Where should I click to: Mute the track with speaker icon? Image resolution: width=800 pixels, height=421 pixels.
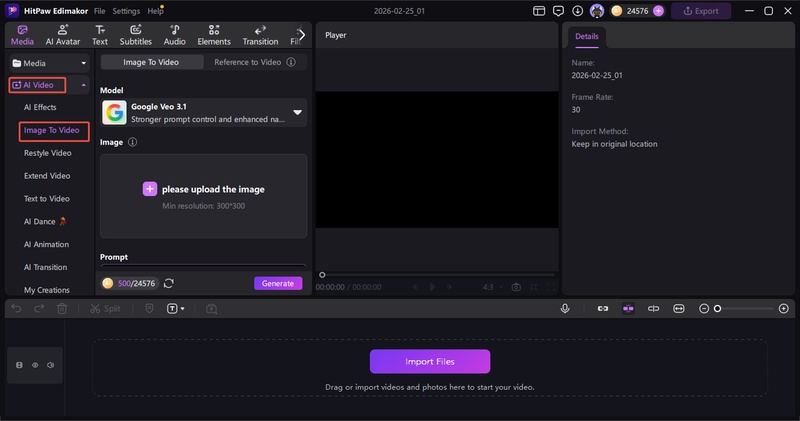(x=51, y=365)
